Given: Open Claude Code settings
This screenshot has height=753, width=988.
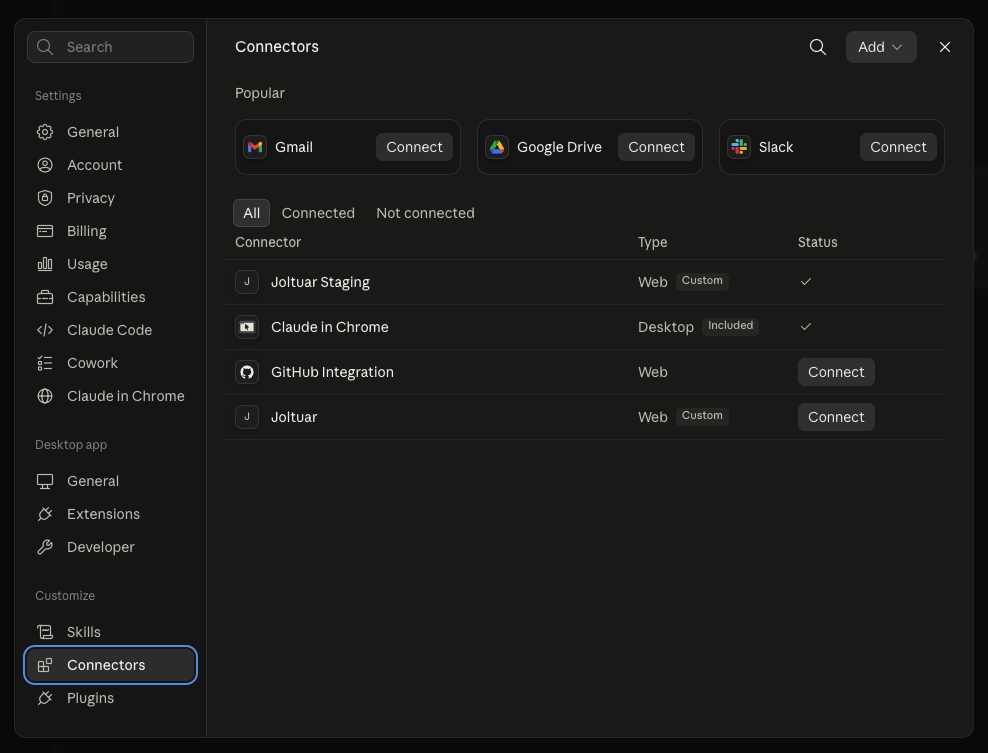Looking at the screenshot, I should coord(110,330).
